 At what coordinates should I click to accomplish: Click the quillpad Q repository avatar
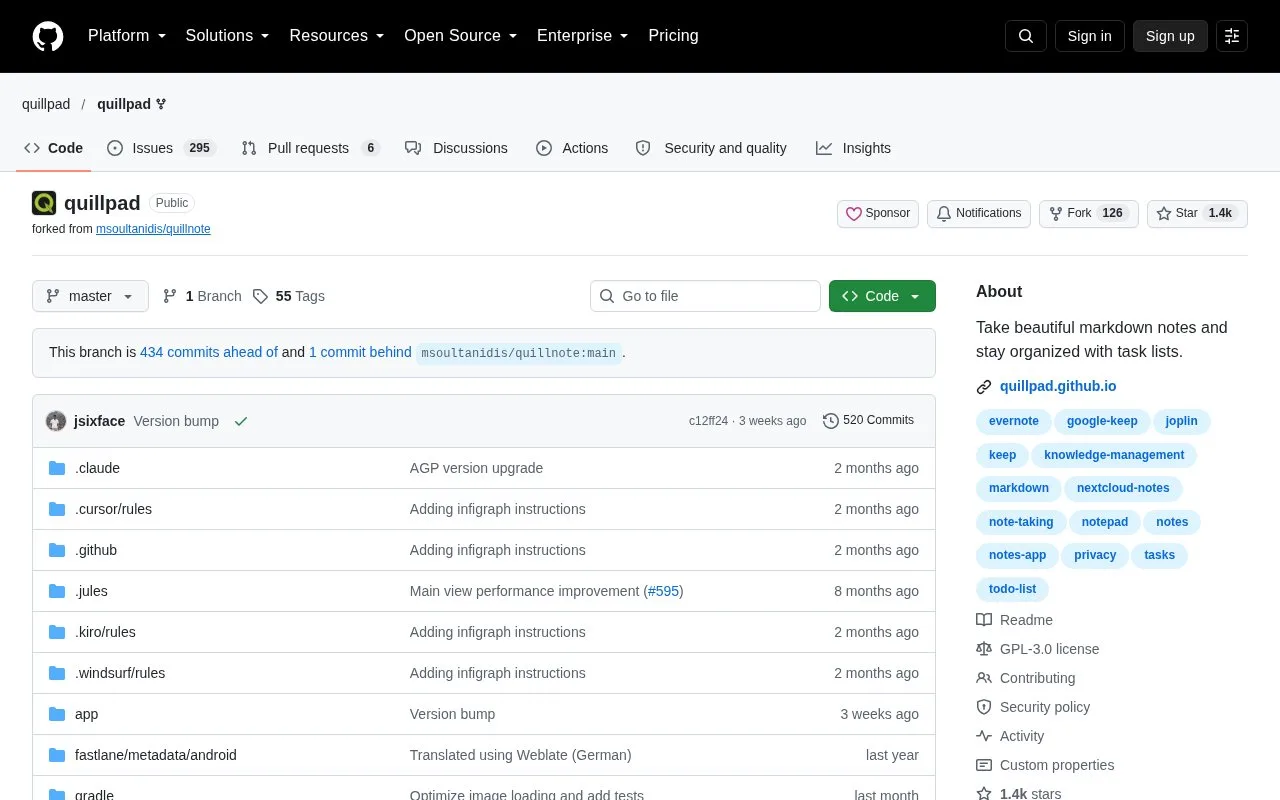point(44,203)
